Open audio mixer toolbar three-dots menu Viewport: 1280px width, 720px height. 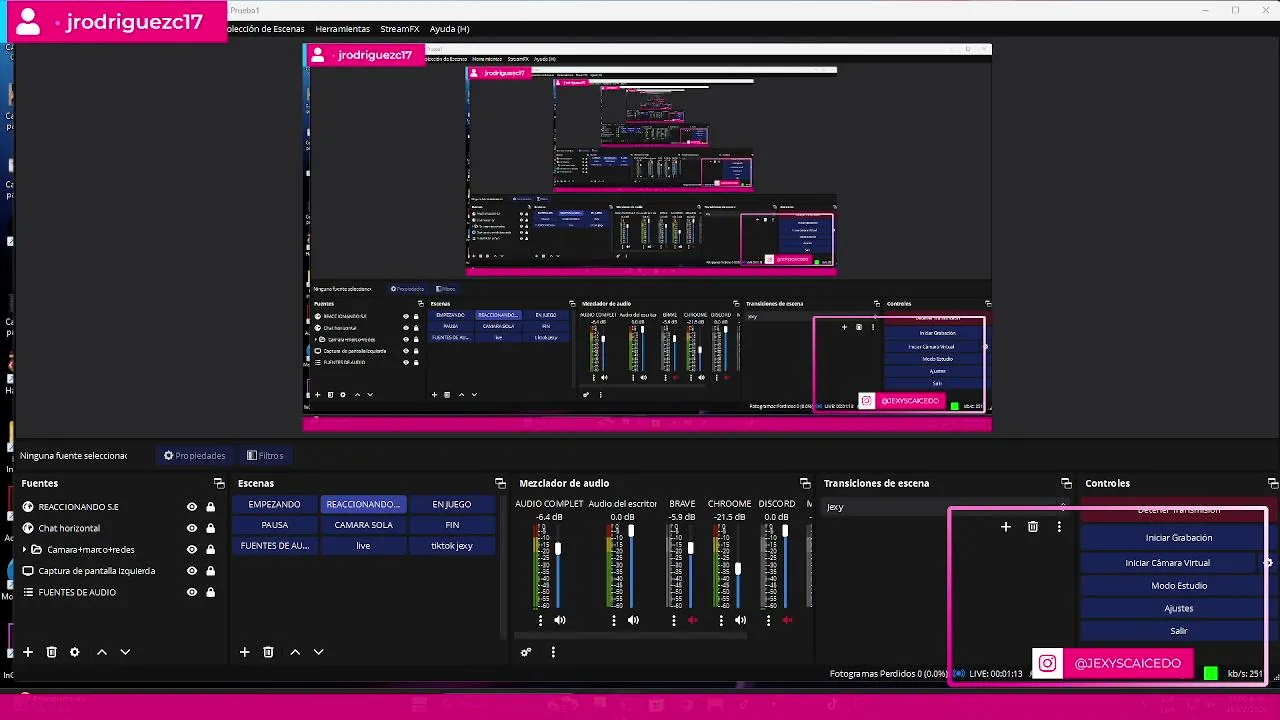(x=553, y=652)
